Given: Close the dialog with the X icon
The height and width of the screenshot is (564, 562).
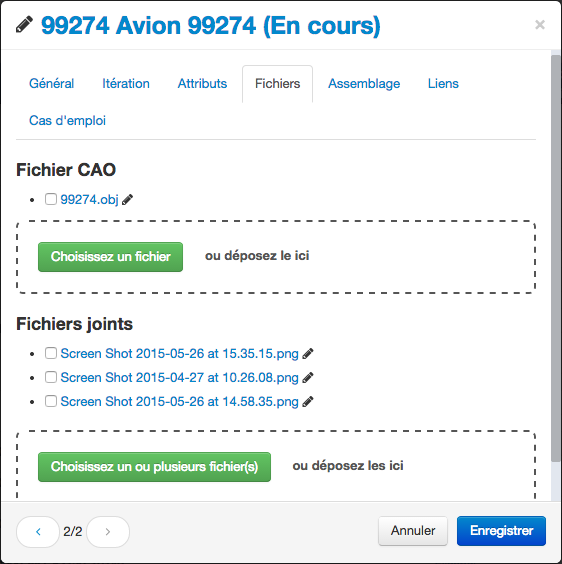Looking at the screenshot, I should coord(540,24).
